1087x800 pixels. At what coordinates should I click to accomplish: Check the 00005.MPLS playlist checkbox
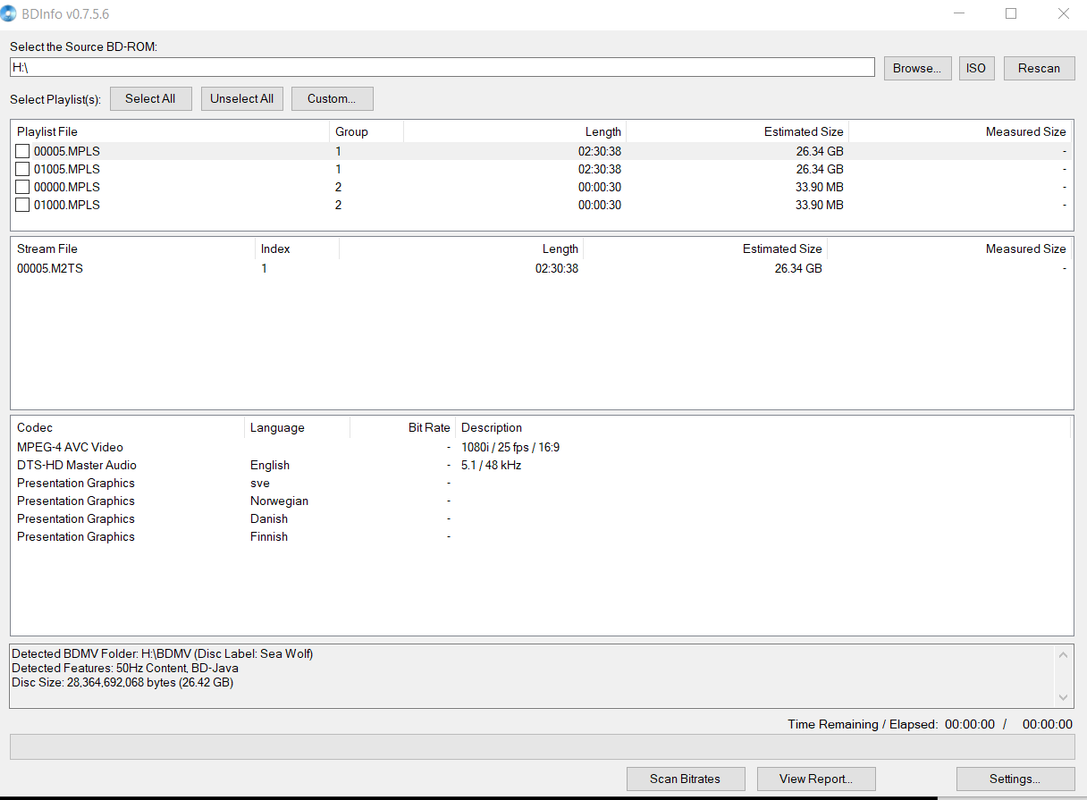point(22,151)
